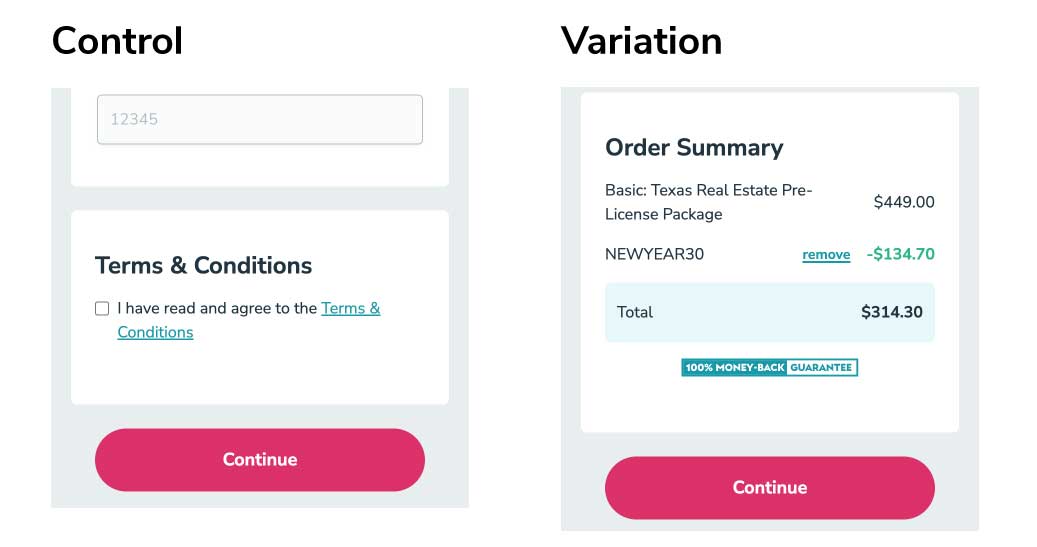Open the Terms & Conditions link
1037x547 pixels.
pyautogui.click(x=350, y=309)
